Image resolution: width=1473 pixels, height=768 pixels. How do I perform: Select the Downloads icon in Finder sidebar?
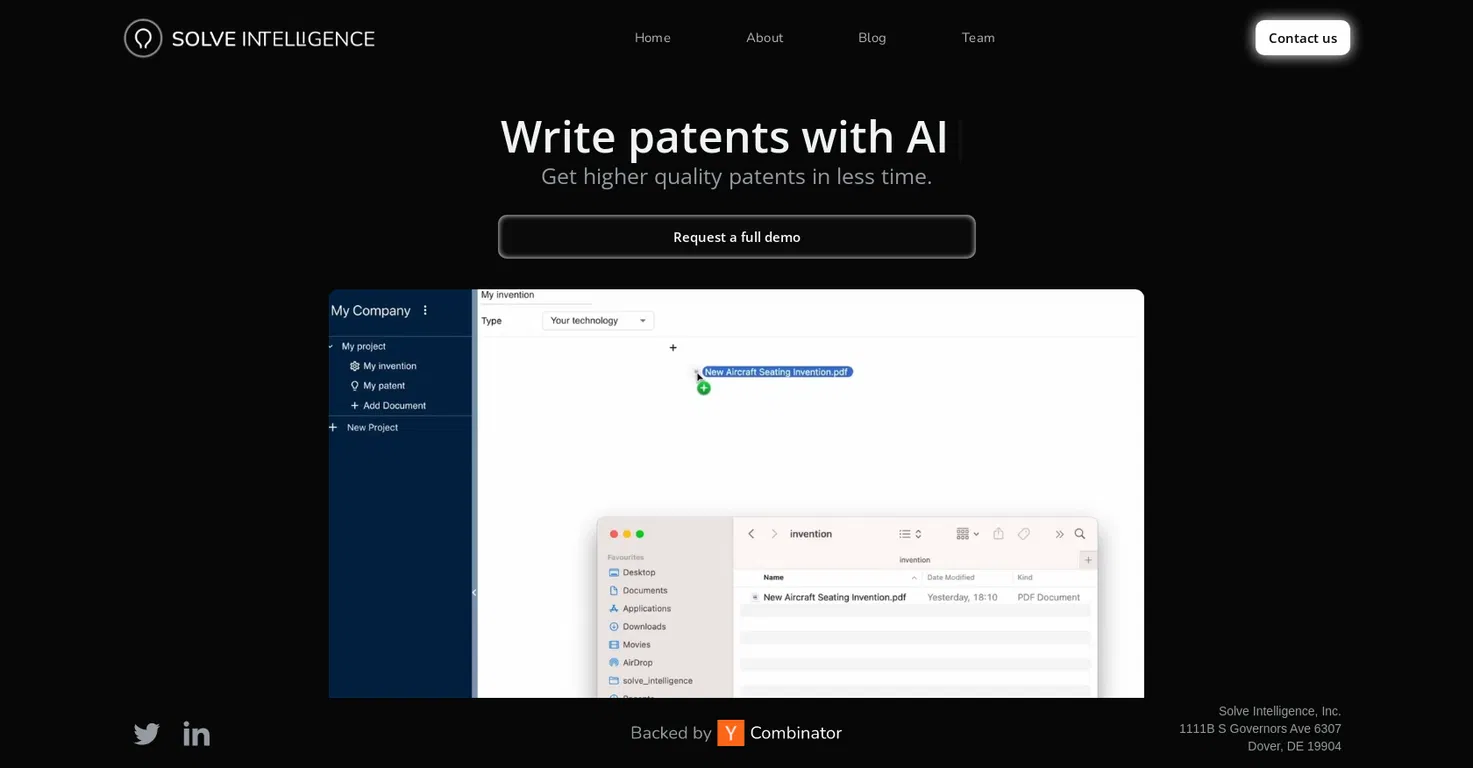pos(614,627)
